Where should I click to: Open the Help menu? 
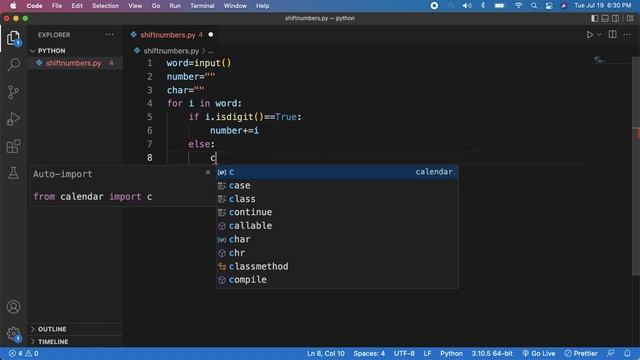(x=262, y=6)
